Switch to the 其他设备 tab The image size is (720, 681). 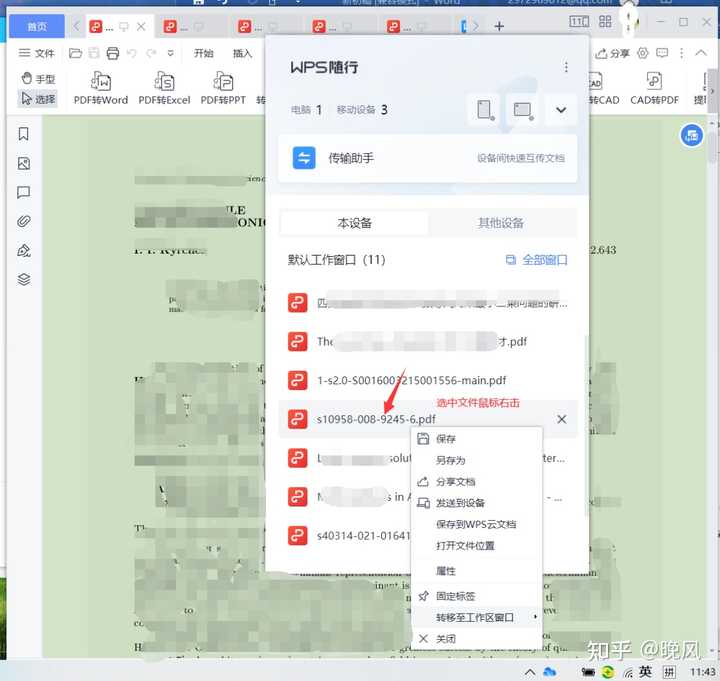tap(501, 223)
